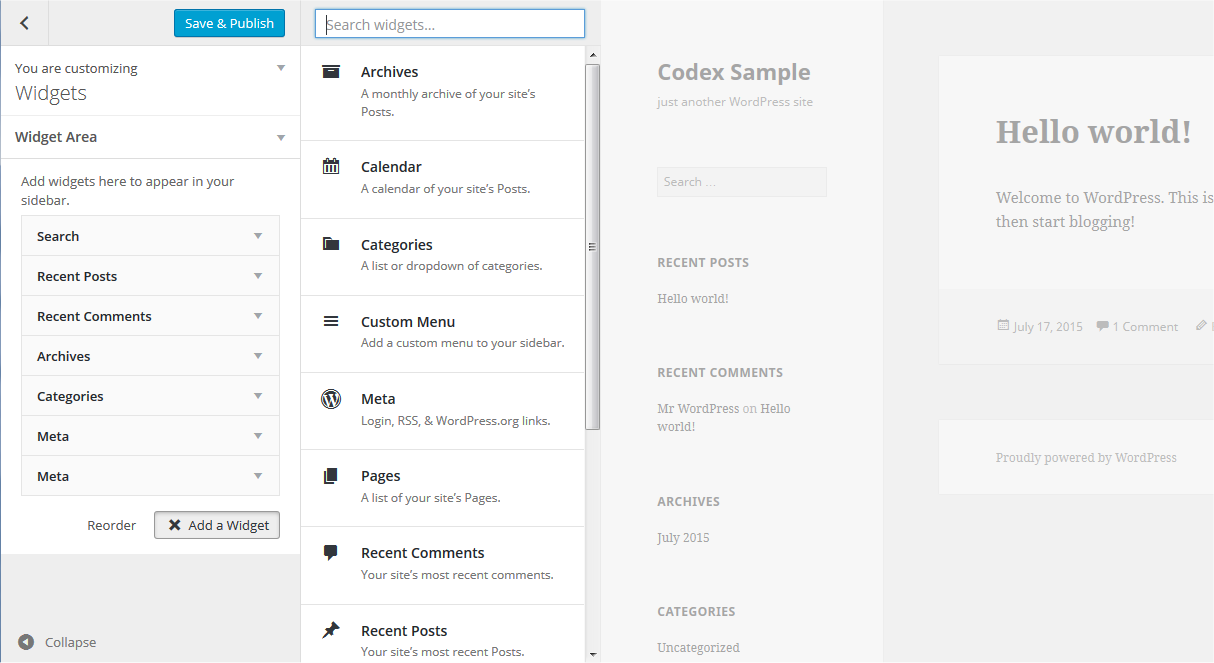Open the Hello world! post link

click(693, 297)
